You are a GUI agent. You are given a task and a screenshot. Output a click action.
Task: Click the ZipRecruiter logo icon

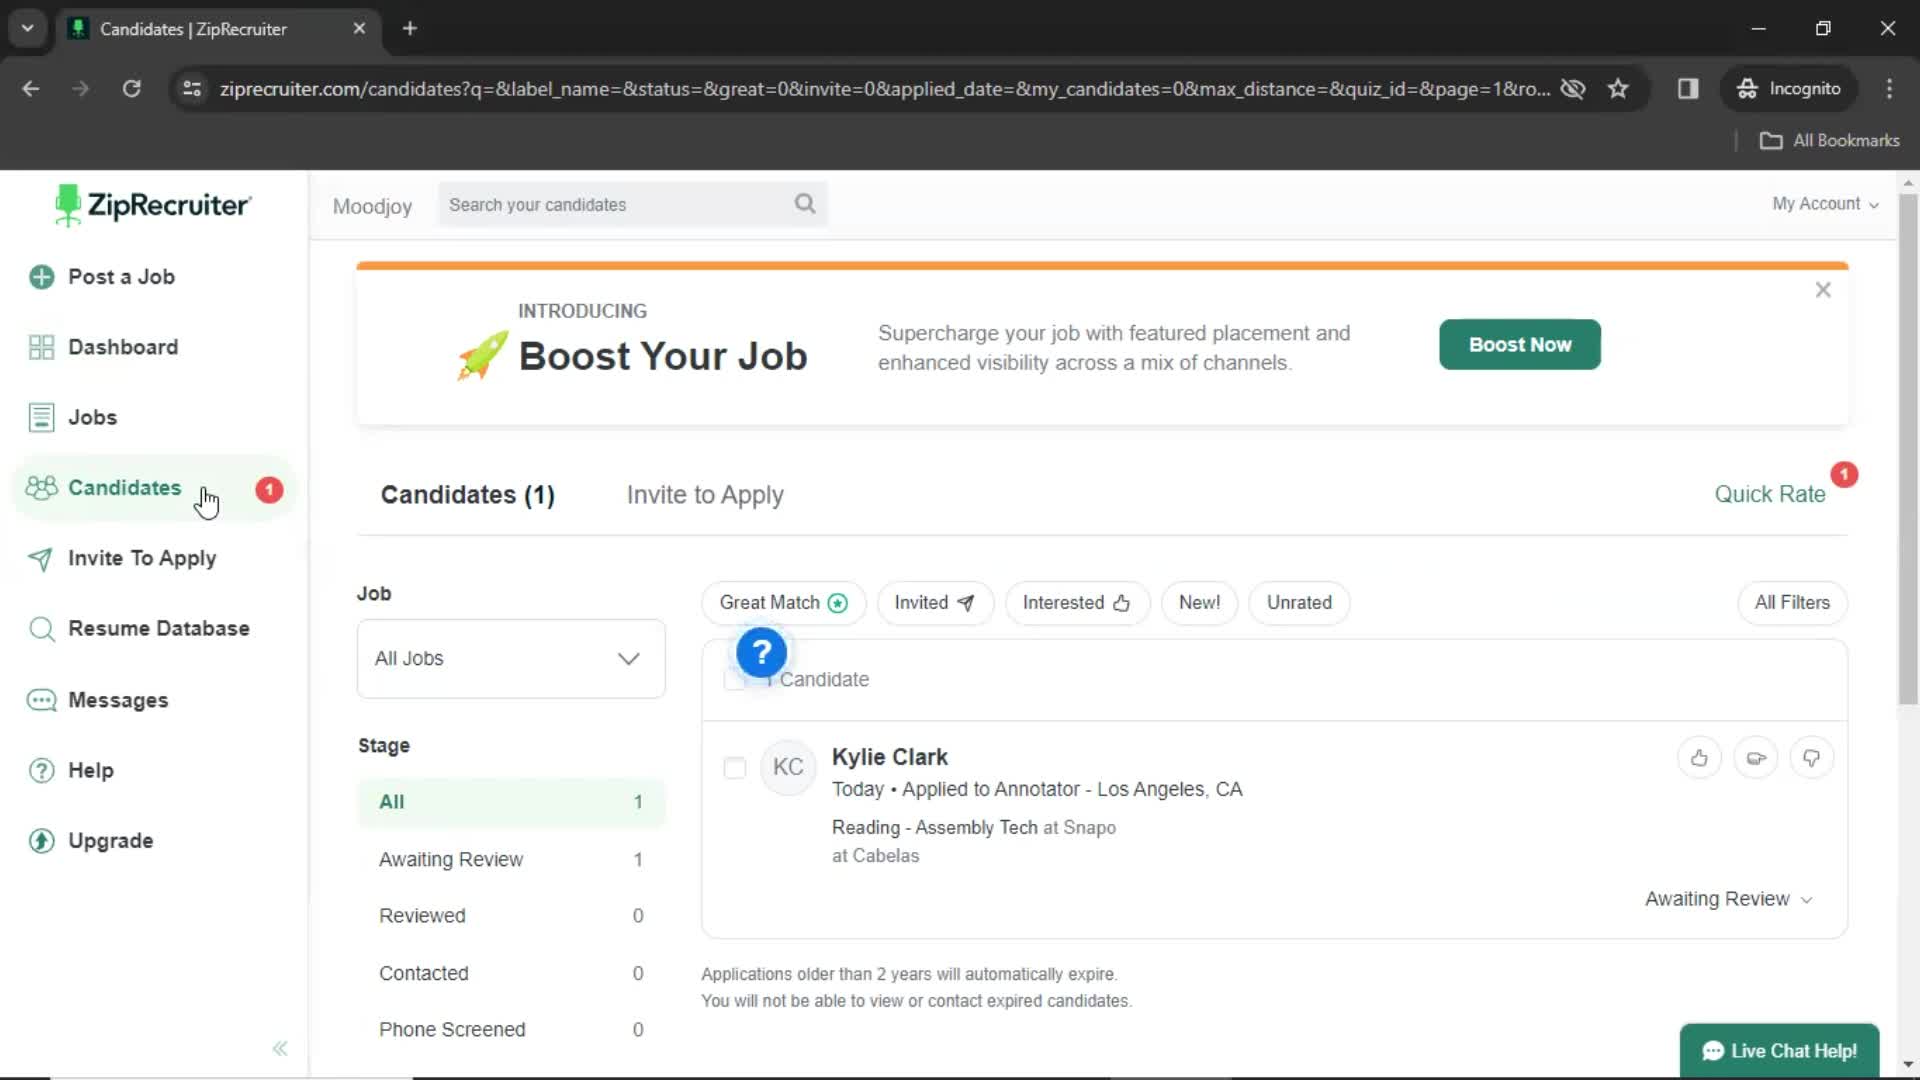(x=66, y=204)
